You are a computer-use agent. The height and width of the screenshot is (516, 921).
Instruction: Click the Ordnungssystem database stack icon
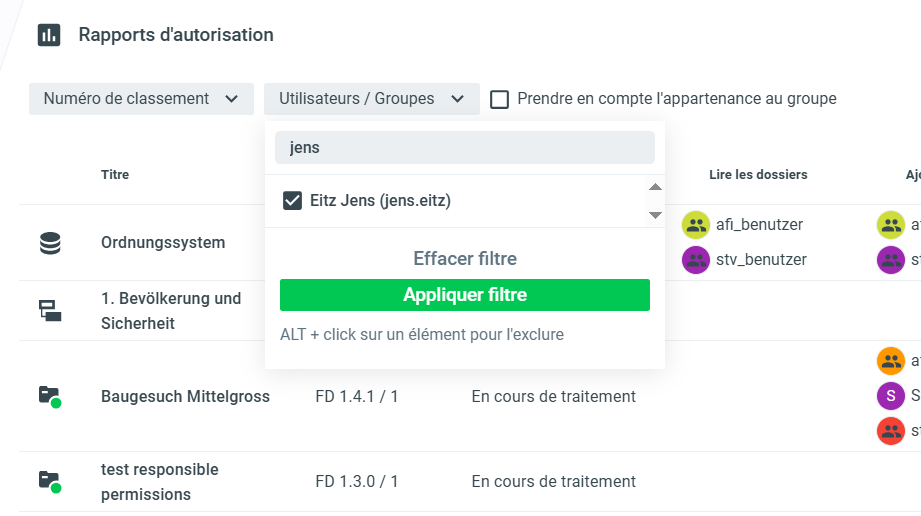pos(49,243)
